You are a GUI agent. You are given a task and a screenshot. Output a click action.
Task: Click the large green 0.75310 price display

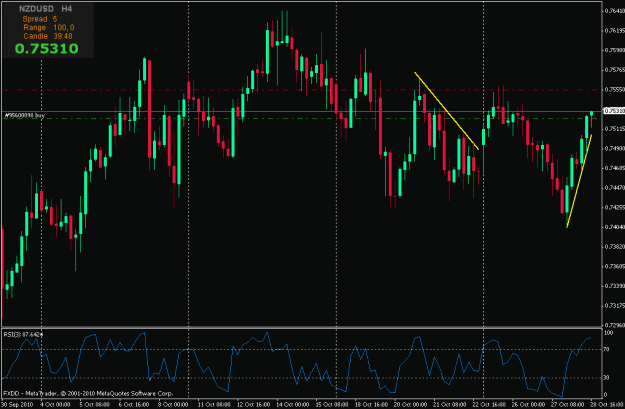47,49
